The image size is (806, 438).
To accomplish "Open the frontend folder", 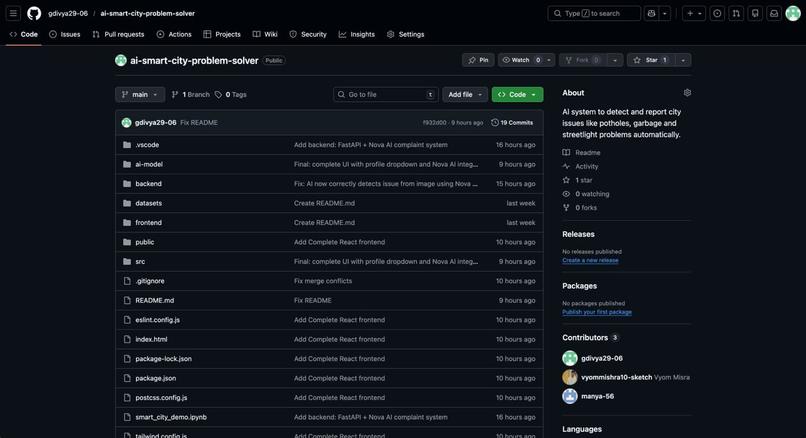I will (149, 223).
